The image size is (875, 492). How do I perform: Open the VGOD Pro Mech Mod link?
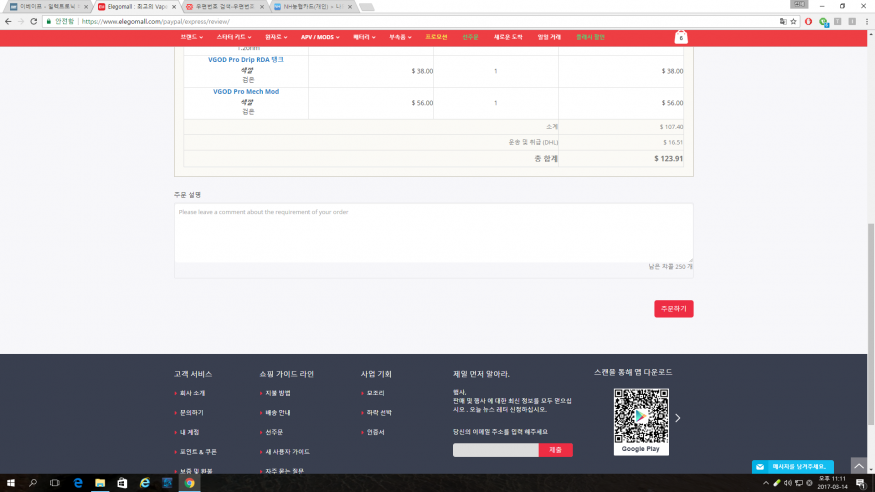pos(246,92)
